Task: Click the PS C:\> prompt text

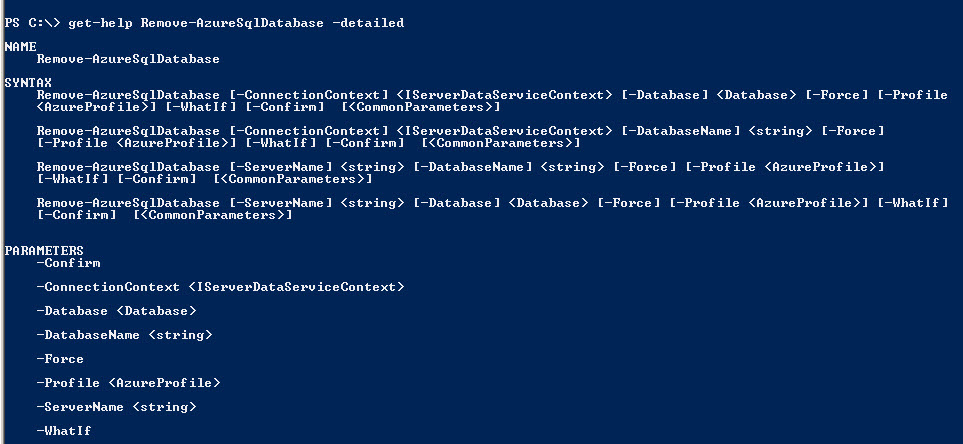Action: point(32,23)
